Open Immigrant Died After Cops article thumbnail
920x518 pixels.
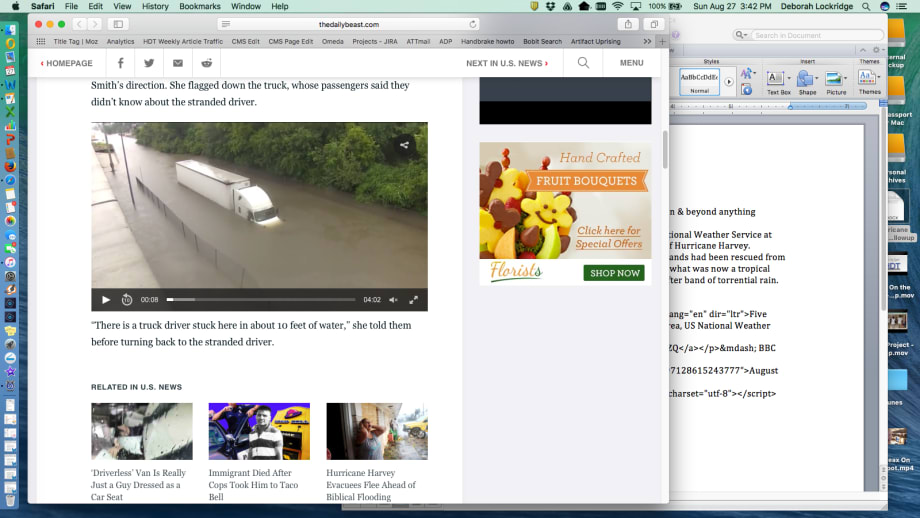coord(259,431)
